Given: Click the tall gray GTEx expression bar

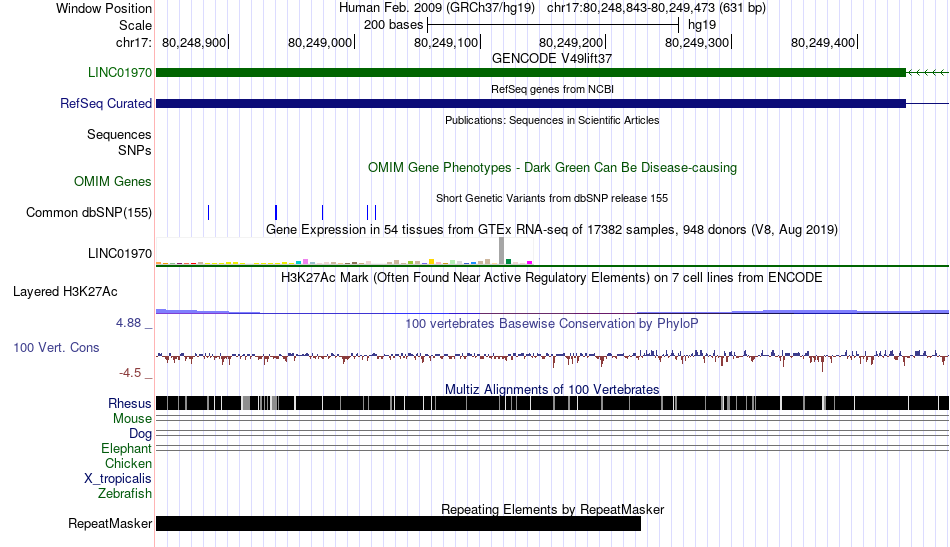Looking at the screenshot, I should [x=502, y=251].
